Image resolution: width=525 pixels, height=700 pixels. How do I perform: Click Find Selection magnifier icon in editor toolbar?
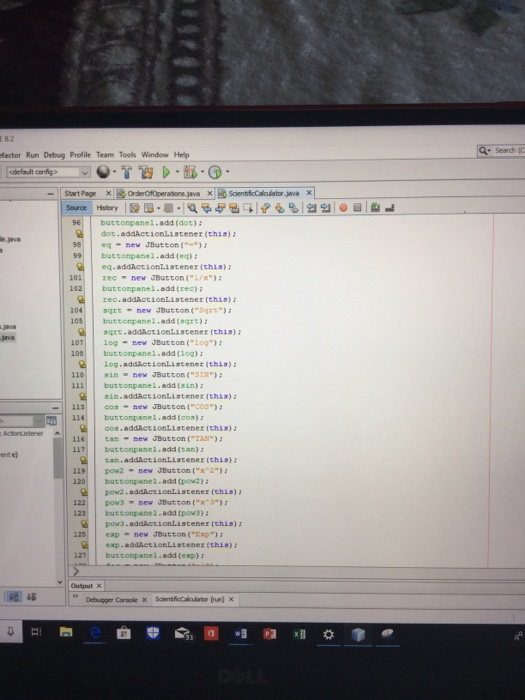click(192, 208)
